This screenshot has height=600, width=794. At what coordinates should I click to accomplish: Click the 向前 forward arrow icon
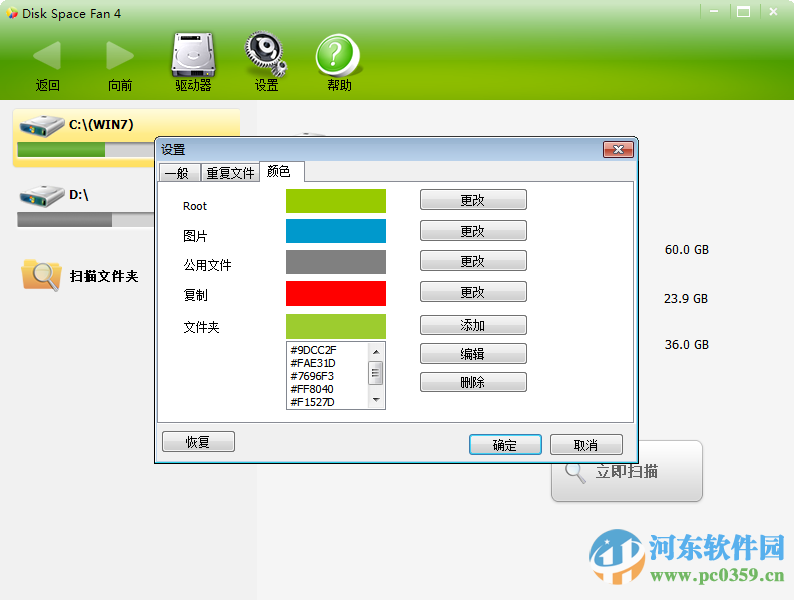(x=120, y=55)
